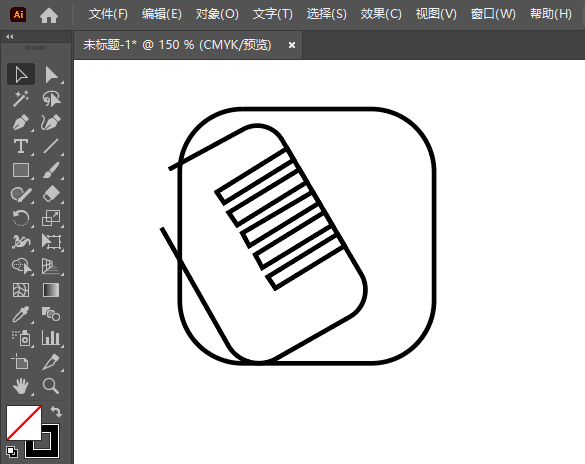The image size is (585, 464).
Task: Choose the Column Graph tool
Action: click(x=51, y=338)
